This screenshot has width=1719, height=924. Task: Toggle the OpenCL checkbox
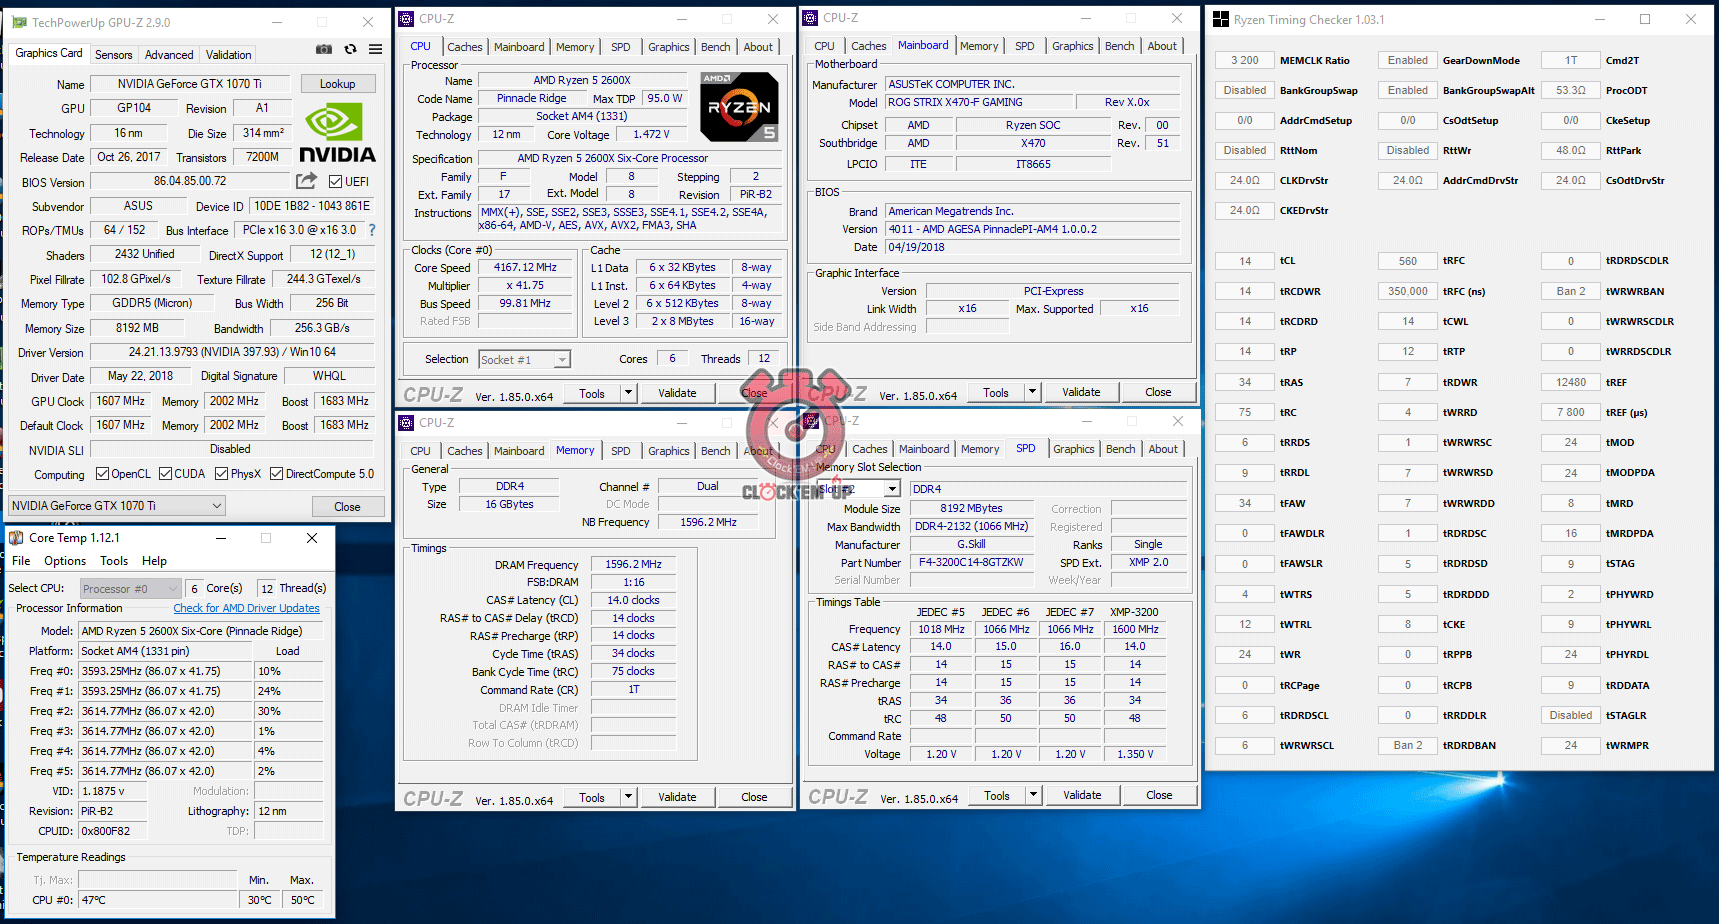click(x=102, y=474)
